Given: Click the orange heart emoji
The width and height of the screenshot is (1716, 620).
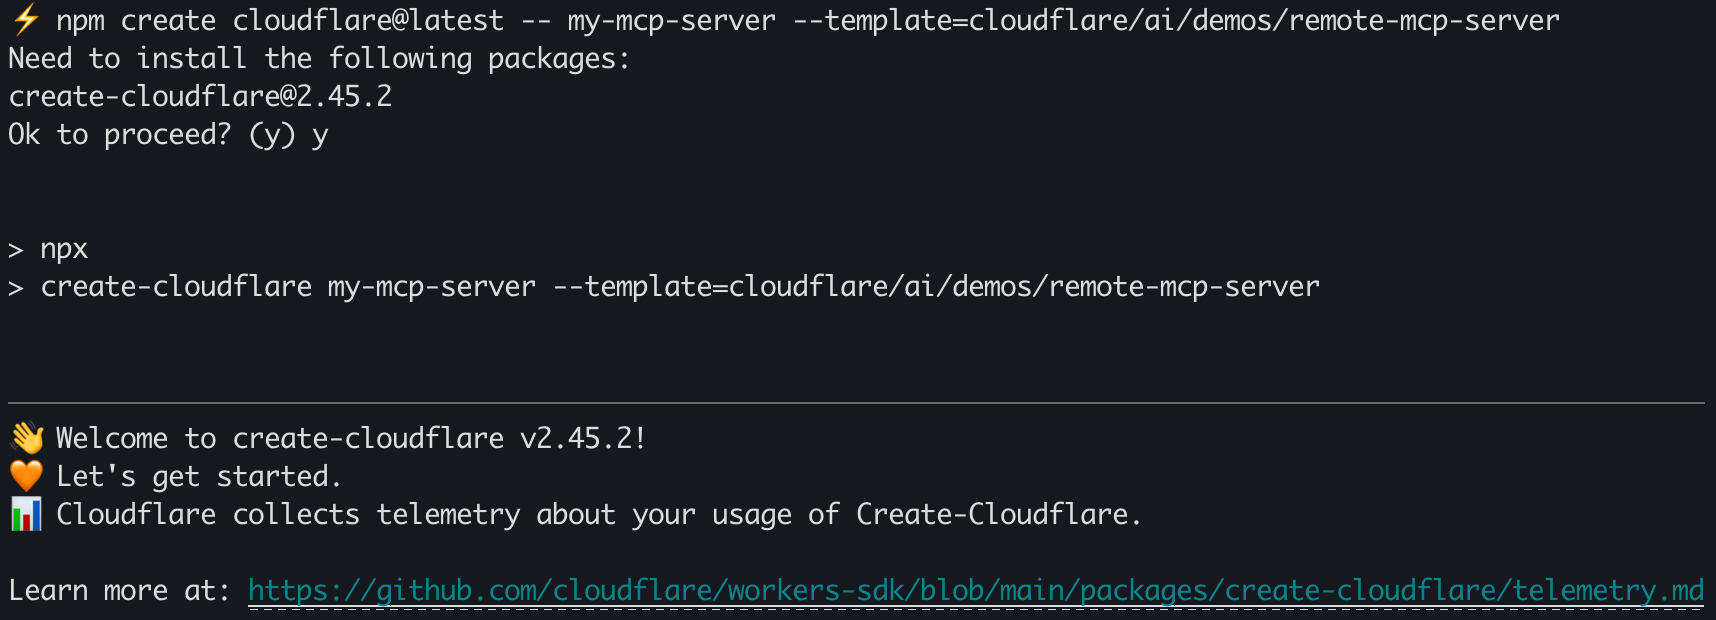Looking at the screenshot, I should [x=27, y=476].
